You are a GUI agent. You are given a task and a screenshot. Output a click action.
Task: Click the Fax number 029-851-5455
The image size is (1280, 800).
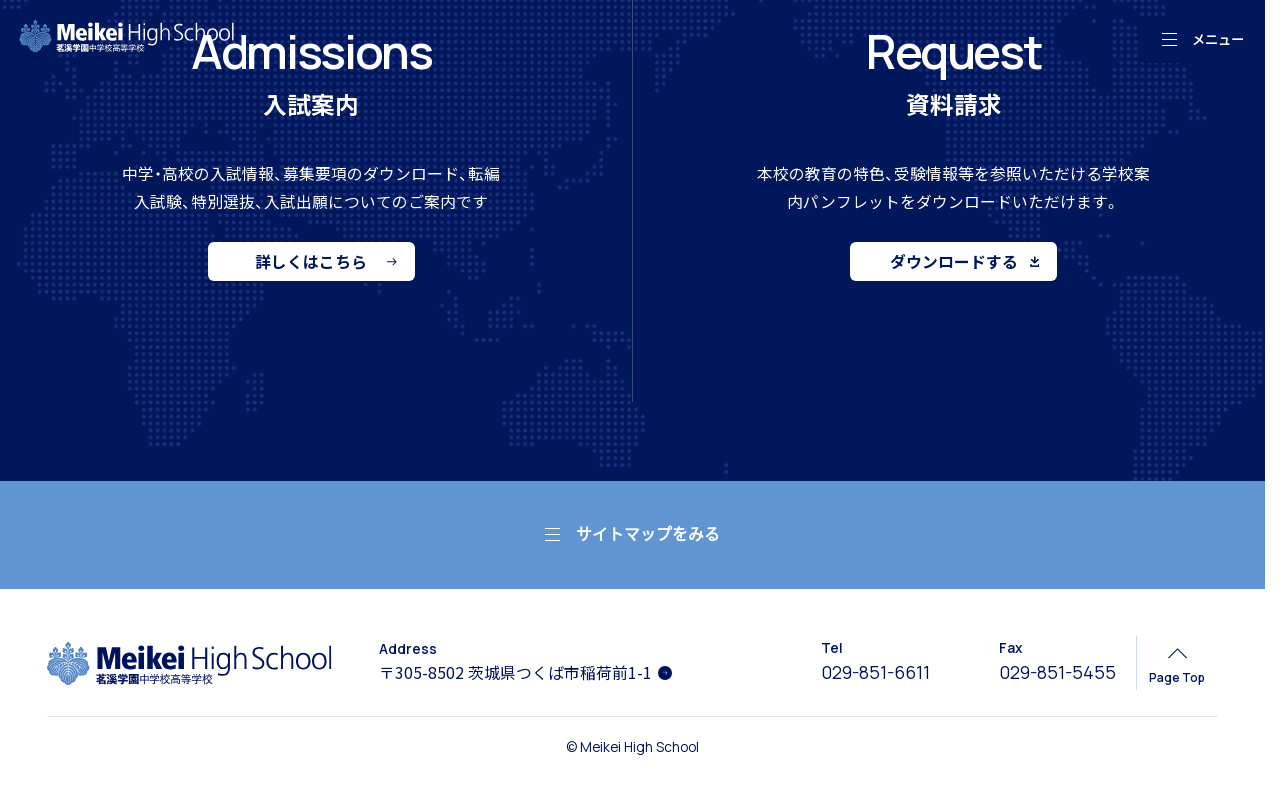coord(1057,673)
